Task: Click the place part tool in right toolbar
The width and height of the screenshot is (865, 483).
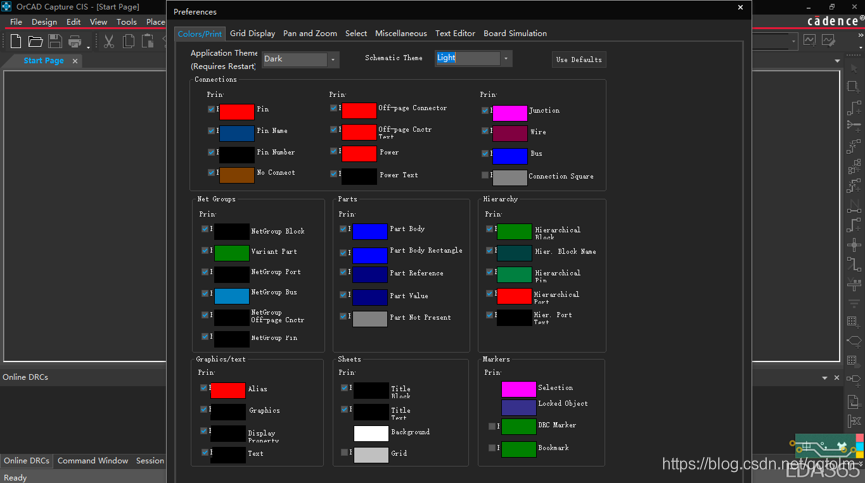Action: point(853,87)
